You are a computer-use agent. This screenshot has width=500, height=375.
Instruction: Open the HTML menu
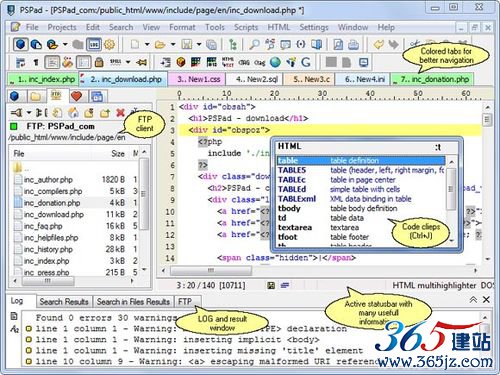coord(279,27)
